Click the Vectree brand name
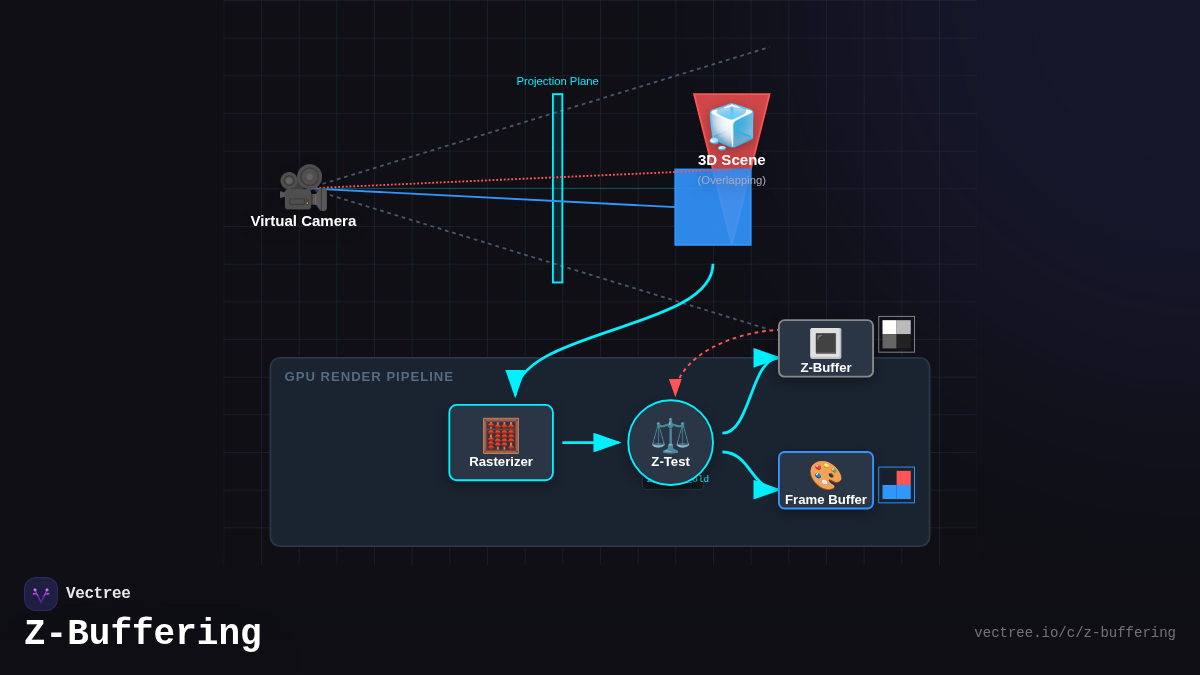Image resolution: width=1200 pixels, height=675 pixels. coord(98,594)
